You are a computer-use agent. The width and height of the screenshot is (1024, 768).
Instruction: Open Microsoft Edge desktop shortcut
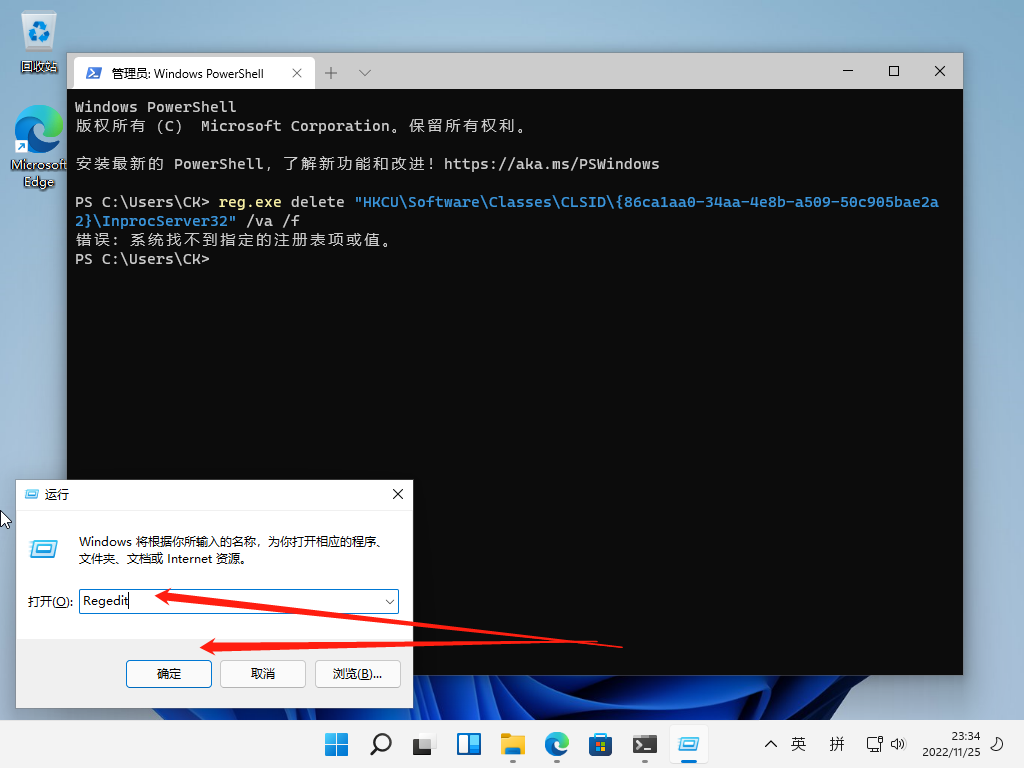pyautogui.click(x=39, y=146)
